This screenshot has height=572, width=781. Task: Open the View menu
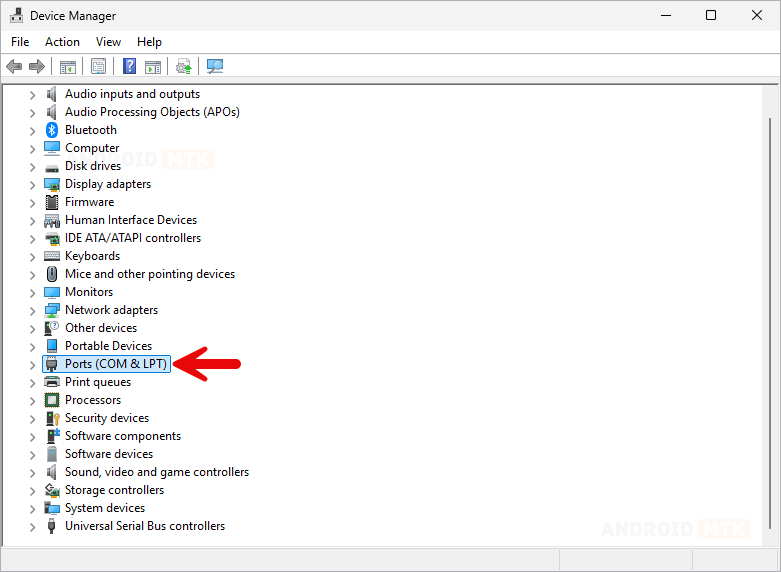(x=108, y=42)
